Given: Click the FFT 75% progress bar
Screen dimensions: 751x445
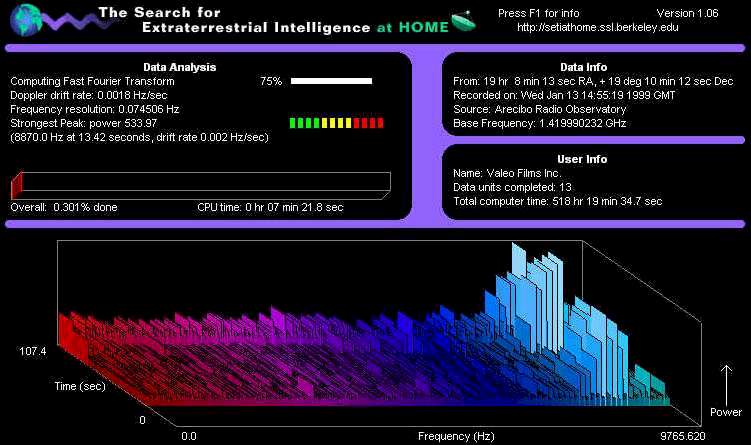Looking at the screenshot, I should coord(331,81).
